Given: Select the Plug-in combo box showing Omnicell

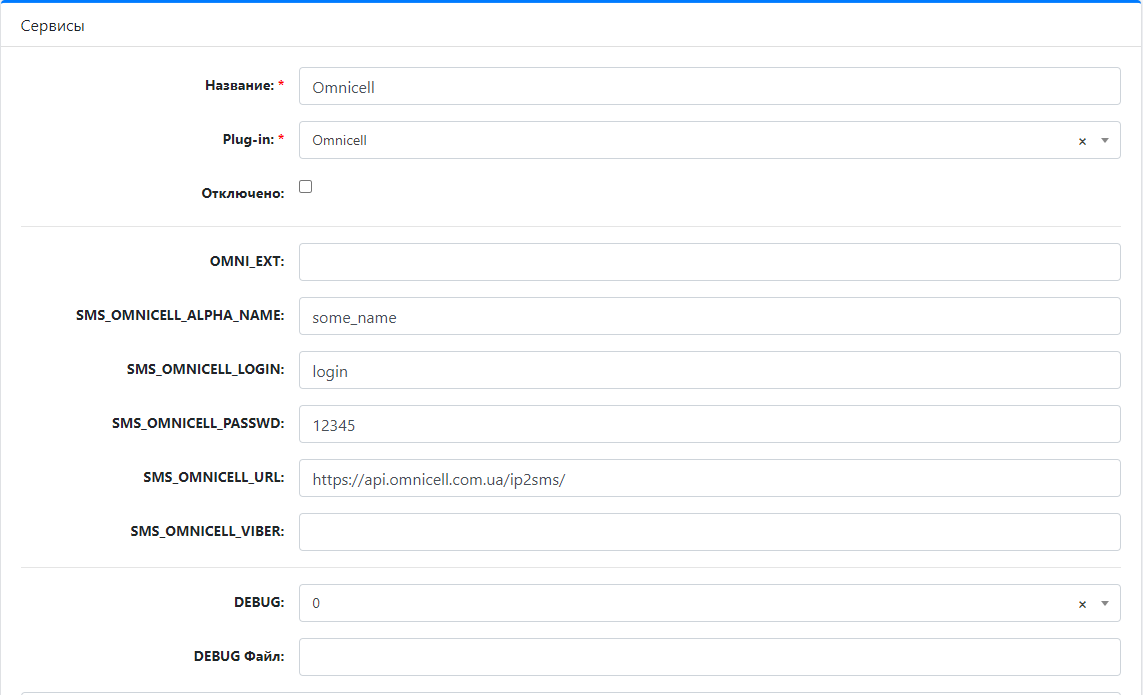Looking at the screenshot, I should 709,140.
